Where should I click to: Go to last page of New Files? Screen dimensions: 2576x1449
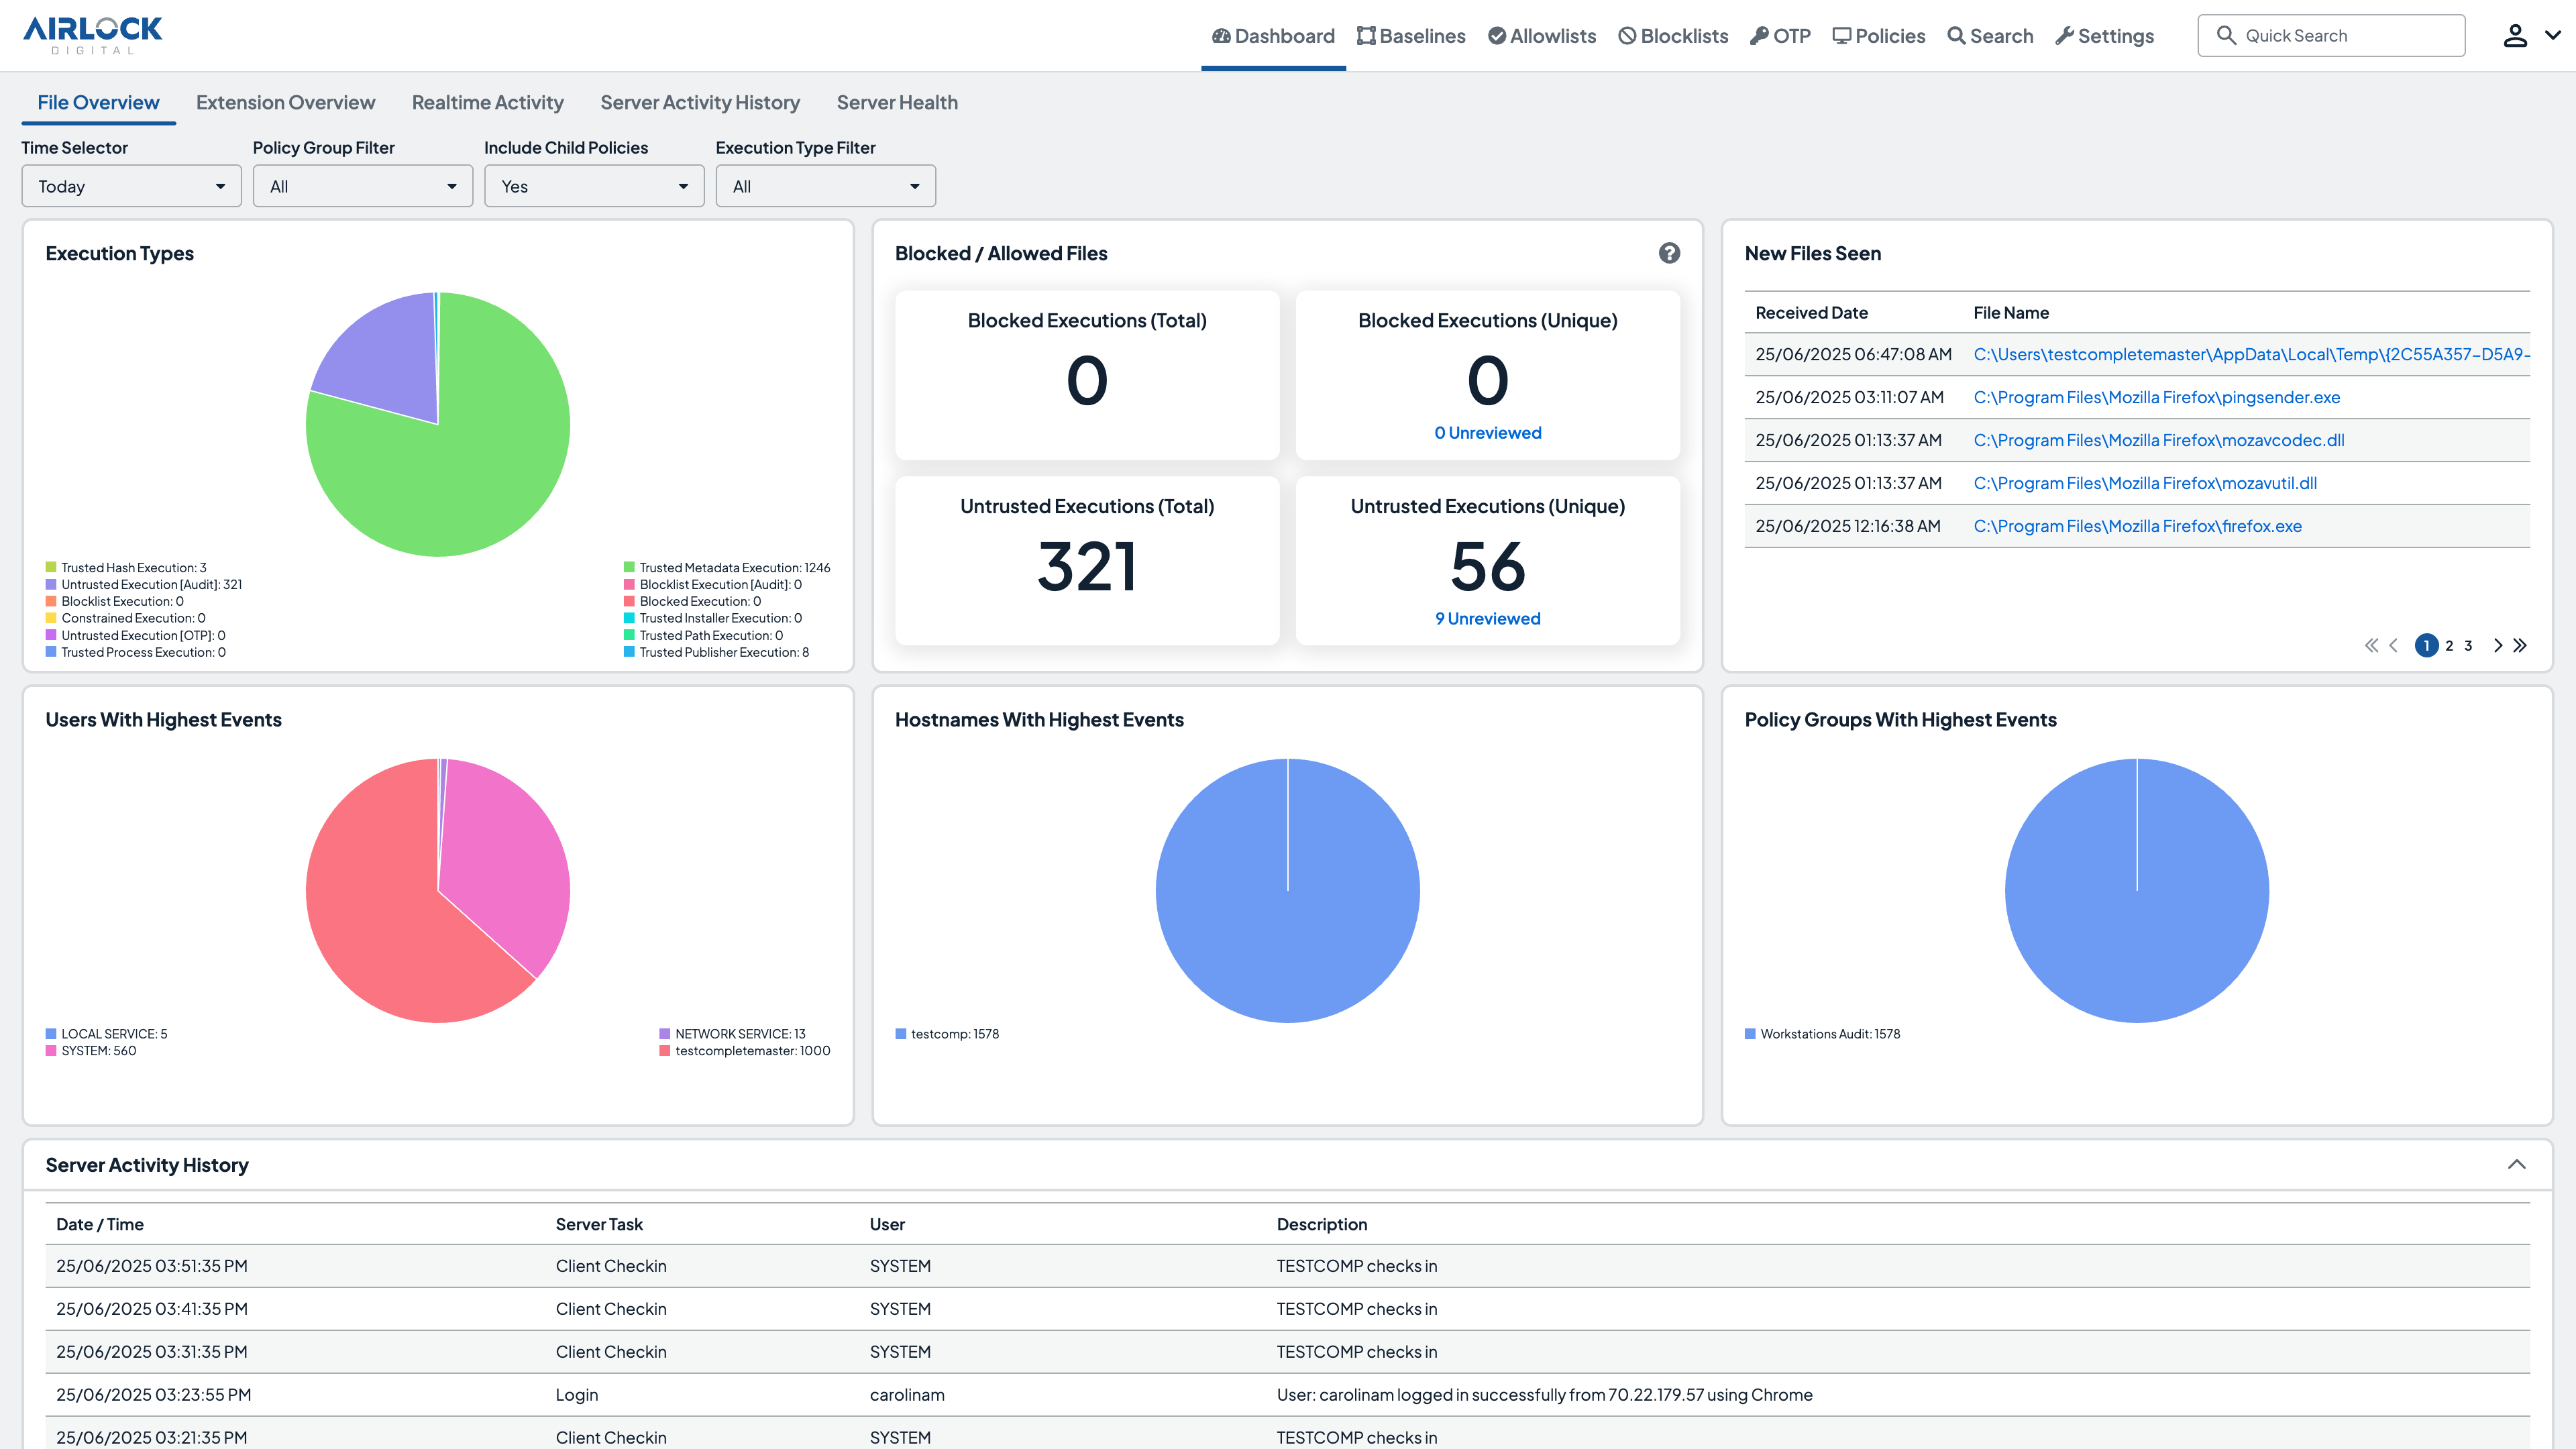[x=2520, y=645]
